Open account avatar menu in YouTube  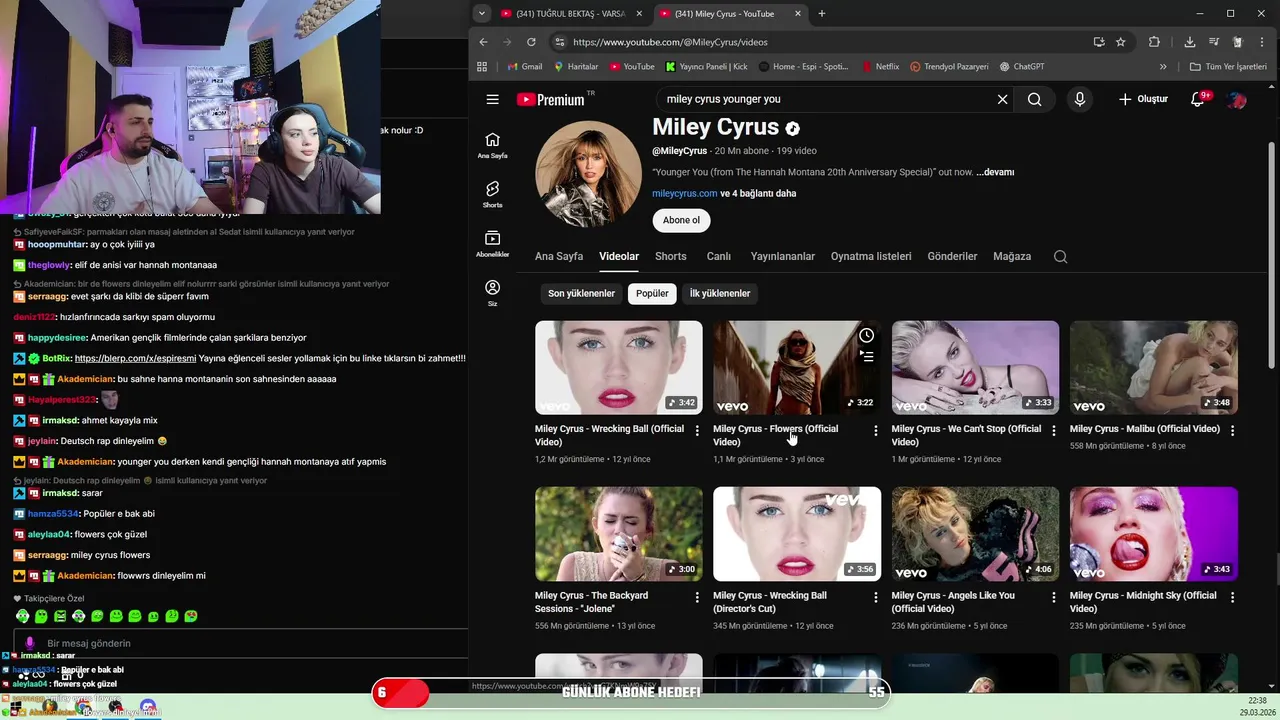point(1237,99)
